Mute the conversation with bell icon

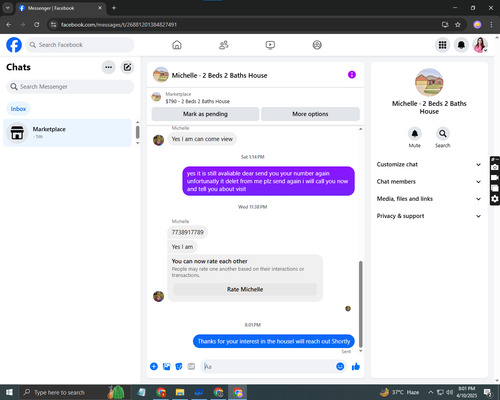pyautogui.click(x=415, y=134)
